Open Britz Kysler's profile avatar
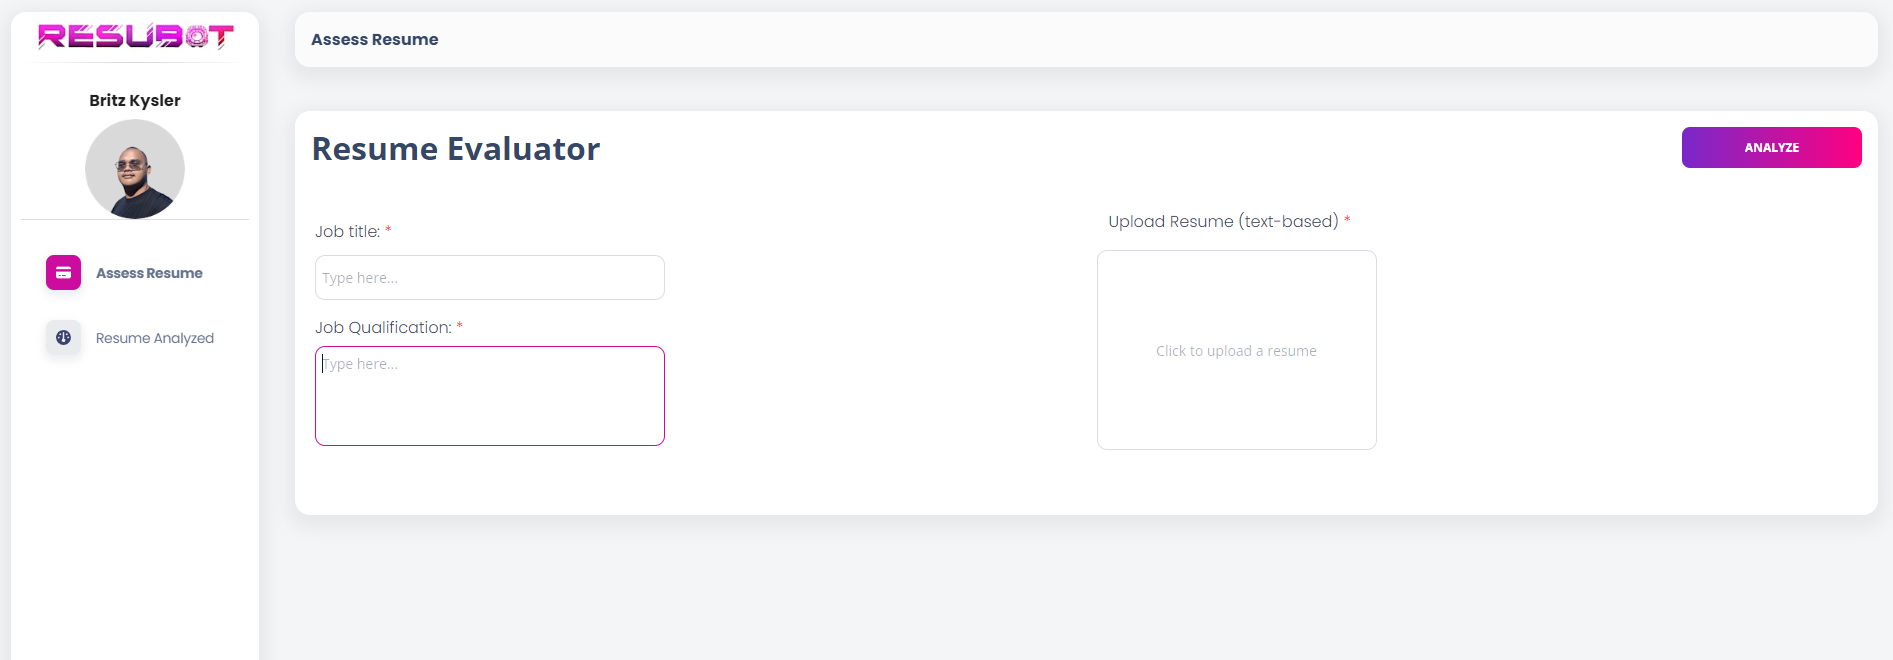This screenshot has height=660, width=1893. pos(135,169)
